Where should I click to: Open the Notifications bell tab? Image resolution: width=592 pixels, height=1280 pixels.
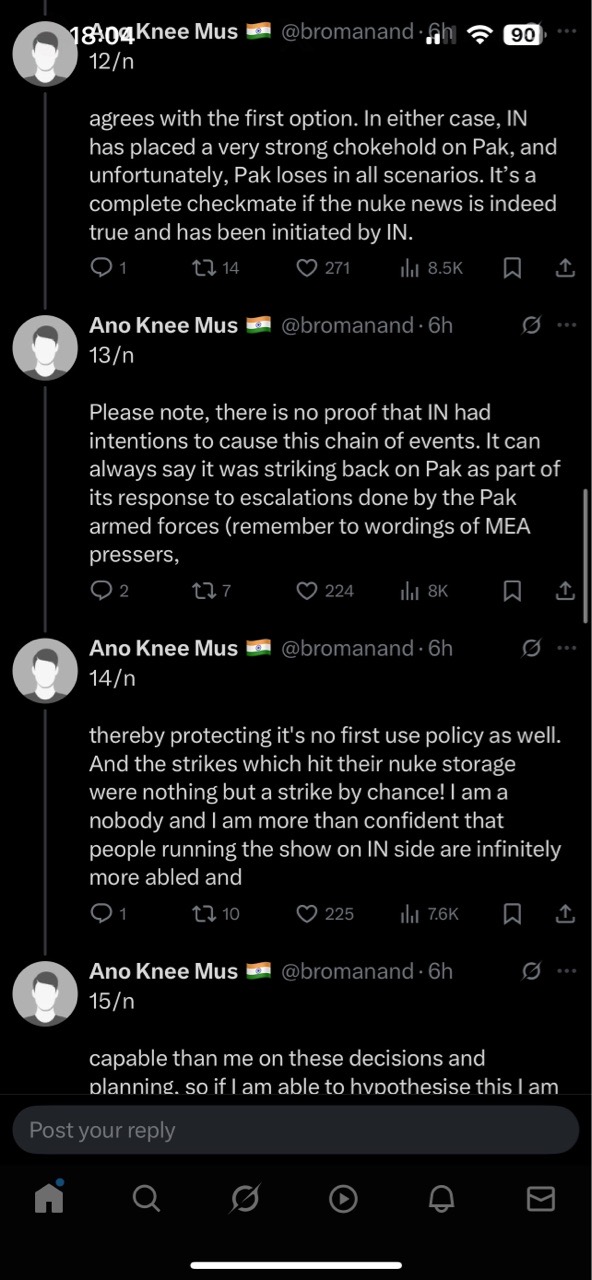tap(442, 1198)
